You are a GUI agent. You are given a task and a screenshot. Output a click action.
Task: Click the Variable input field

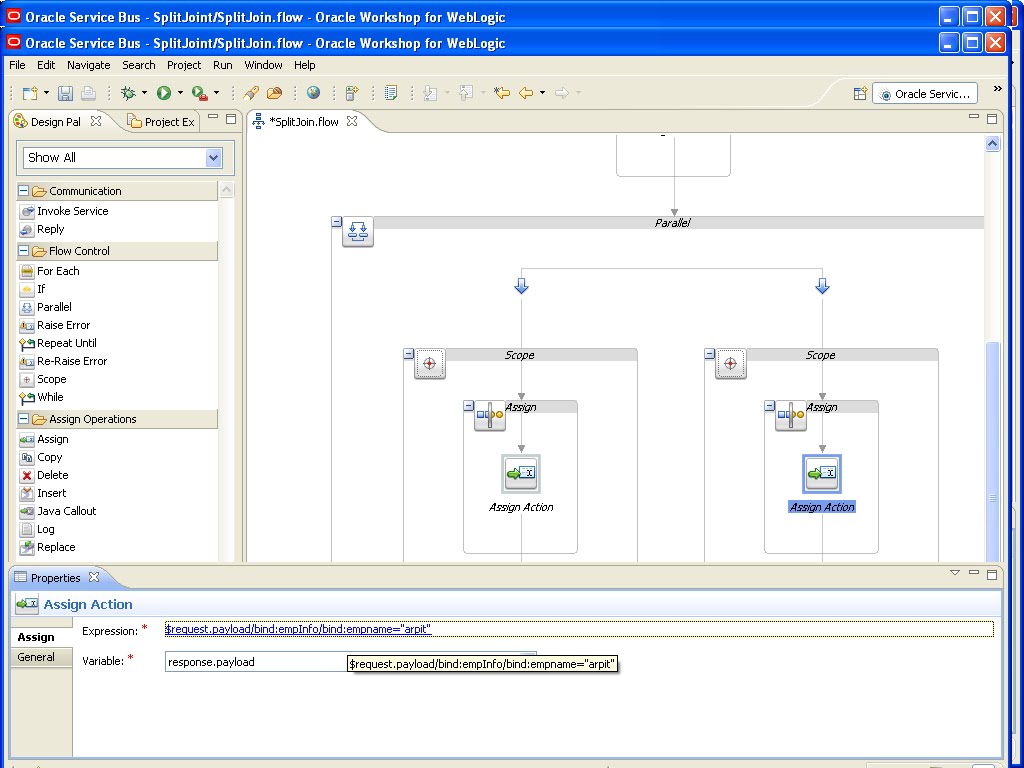point(351,662)
